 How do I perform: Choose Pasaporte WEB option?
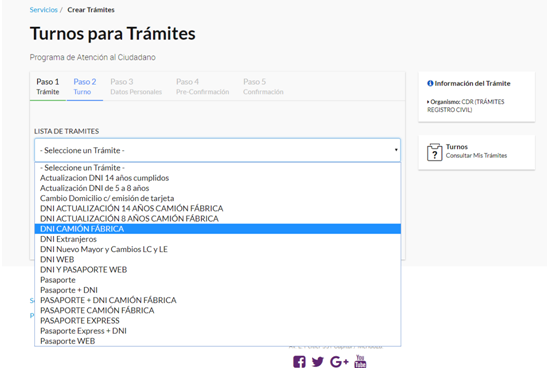point(218,341)
